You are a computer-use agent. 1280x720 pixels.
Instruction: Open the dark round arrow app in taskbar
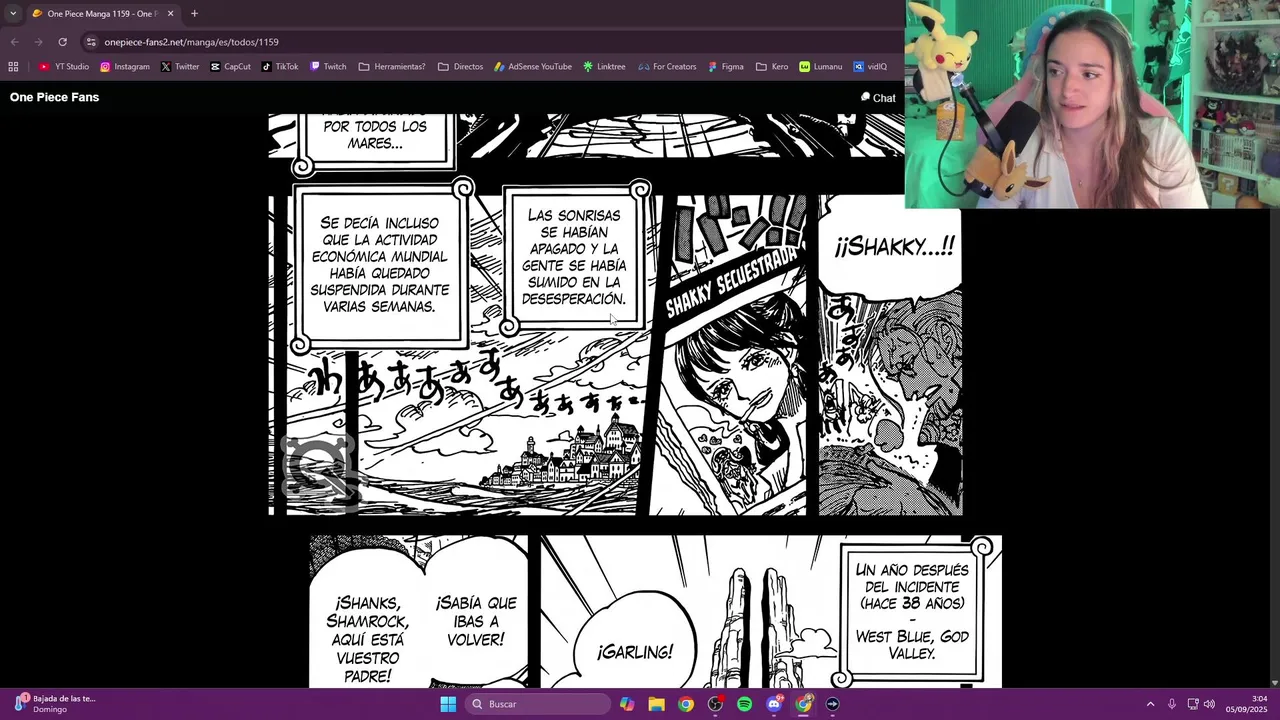click(832, 704)
